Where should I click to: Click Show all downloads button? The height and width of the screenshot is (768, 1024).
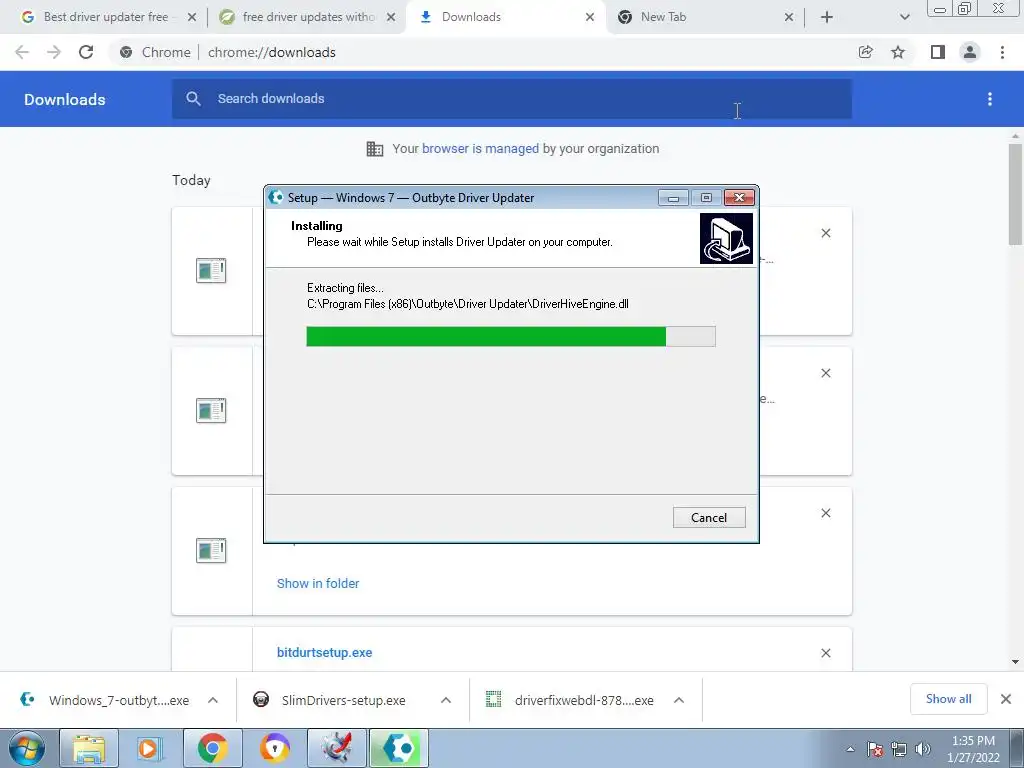click(948, 699)
